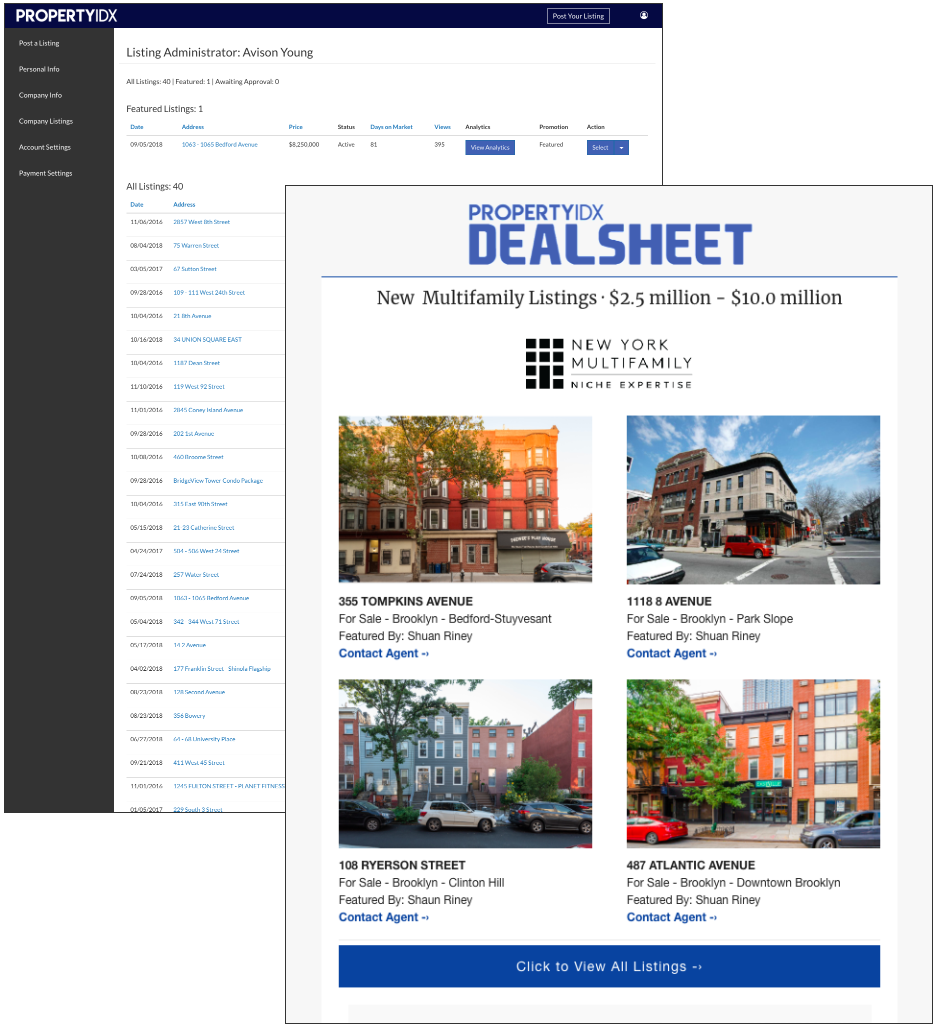The image size is (933, 1024).
Task: Click the 1118 8 AVENUE title text
Action: tap(669, 601)
